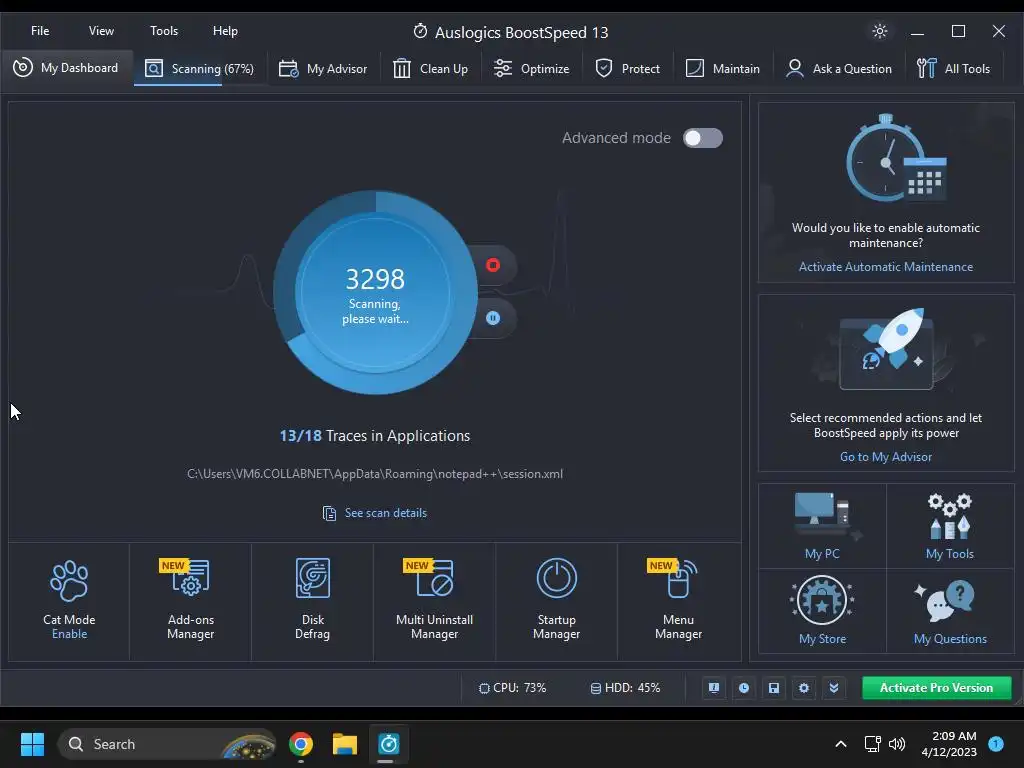The height and width of the screenshot is (768, 1024).
Task: Click Go to My Advisor link
Action: point(886,457)
